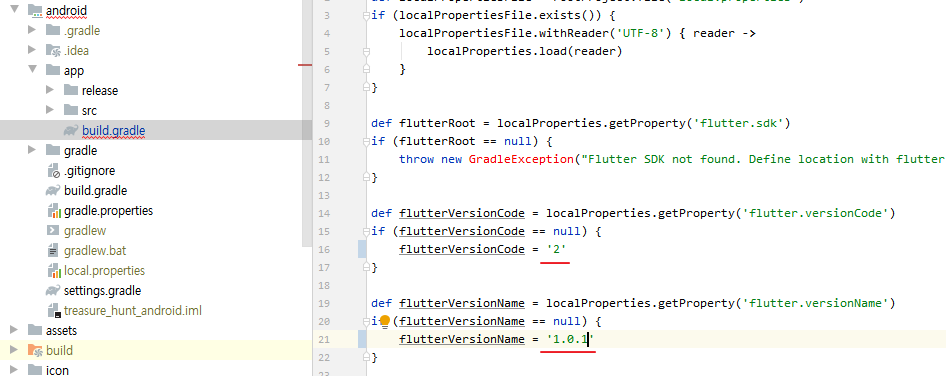
Task: Click the .idea excluded folder icon
Action: (x=53, y=51)
